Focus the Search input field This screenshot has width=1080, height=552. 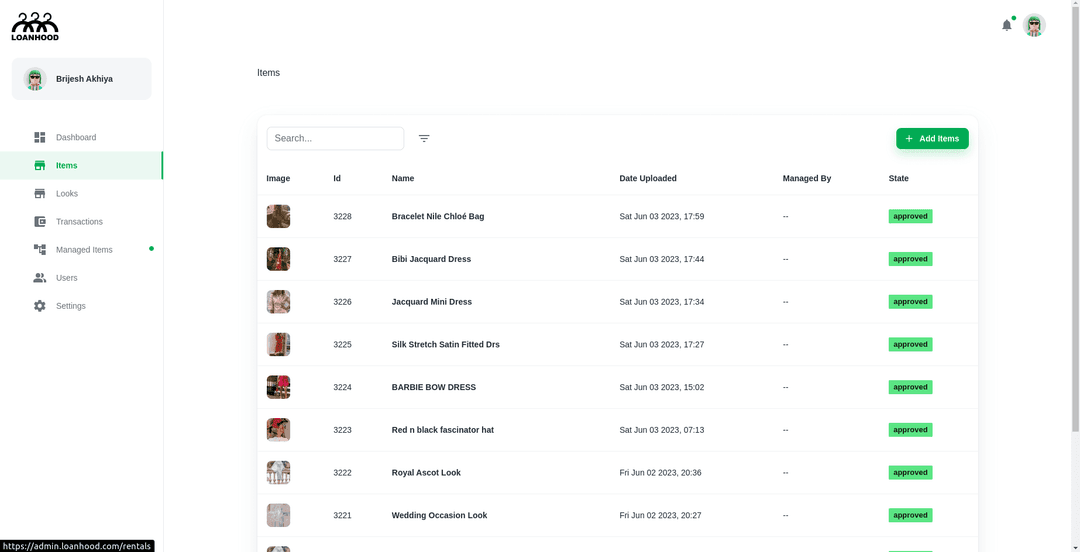pos(335,139)
